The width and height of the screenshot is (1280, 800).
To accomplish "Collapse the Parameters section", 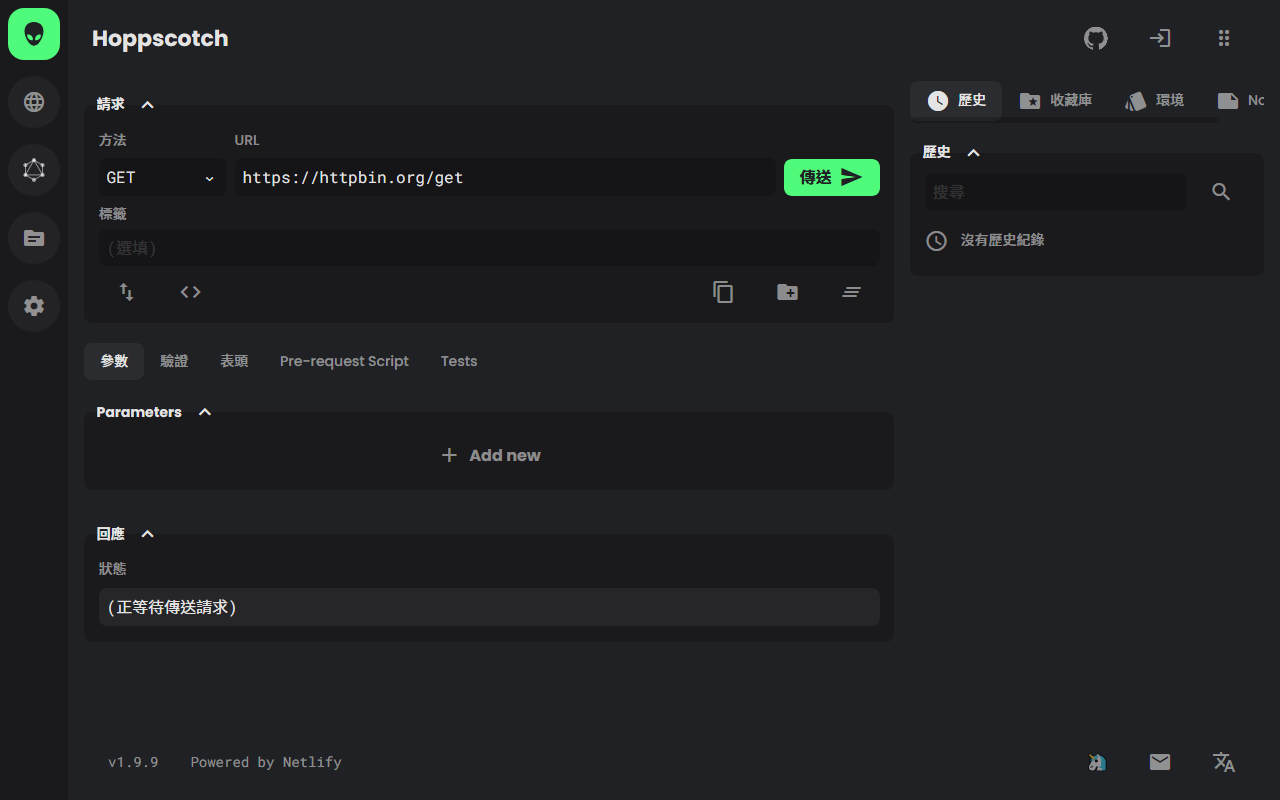I will pyautogui.click(x=205, y=412).
